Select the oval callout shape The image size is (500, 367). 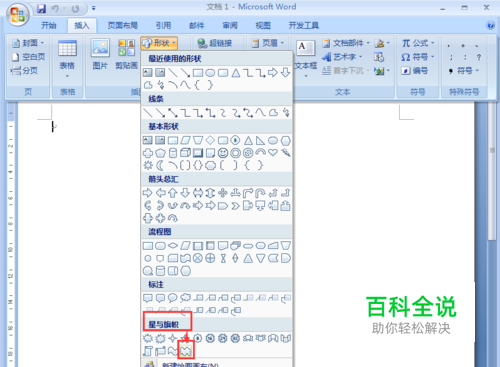tap(173, 298)
